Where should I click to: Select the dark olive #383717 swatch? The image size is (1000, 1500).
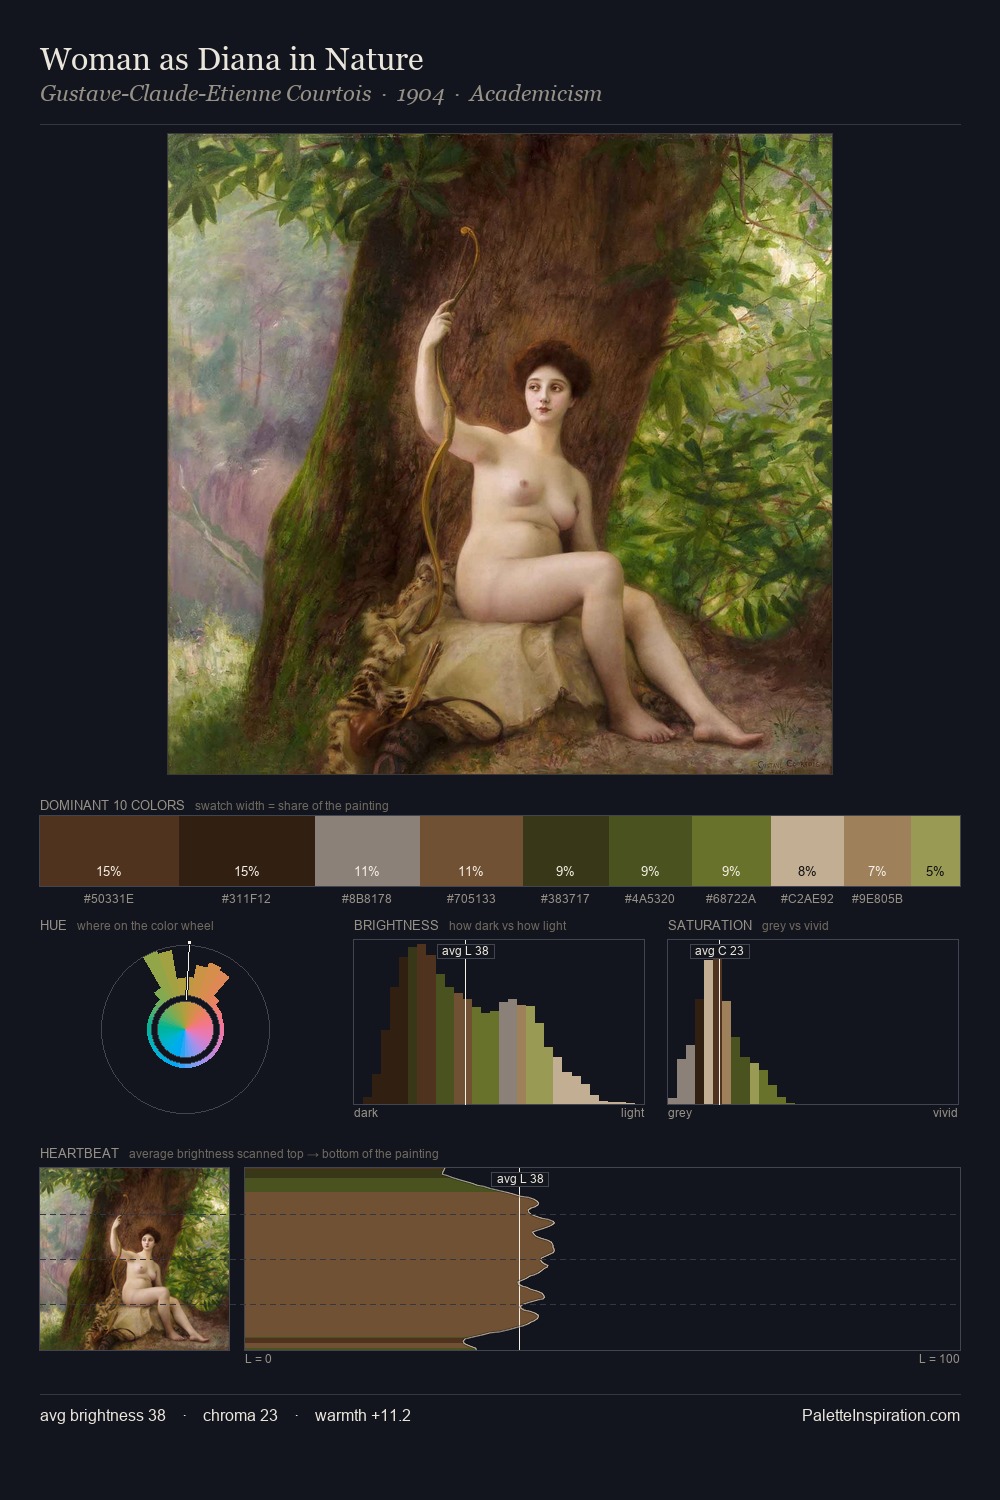(566, 851)
